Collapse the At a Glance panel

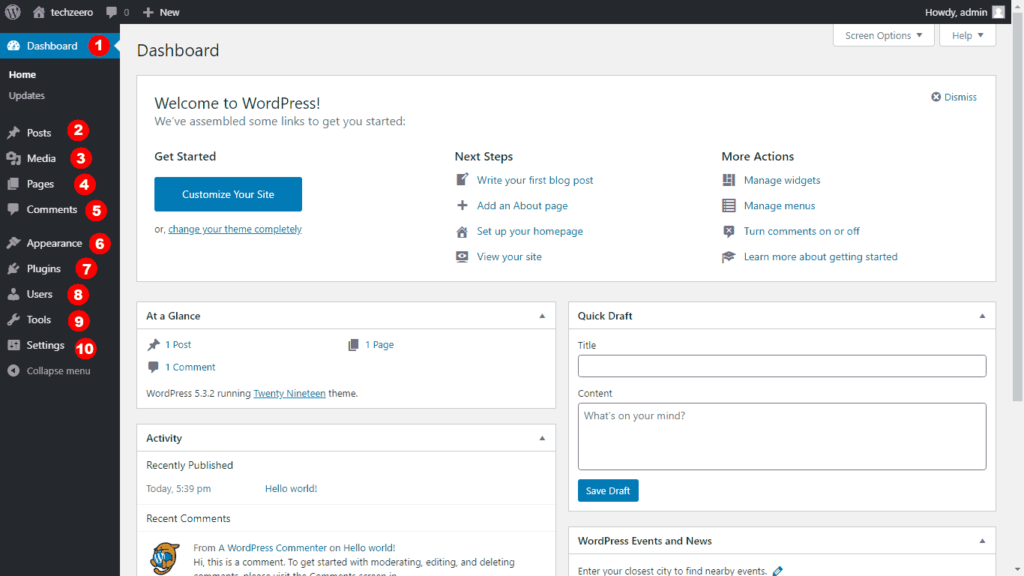[x=542, y=316]
